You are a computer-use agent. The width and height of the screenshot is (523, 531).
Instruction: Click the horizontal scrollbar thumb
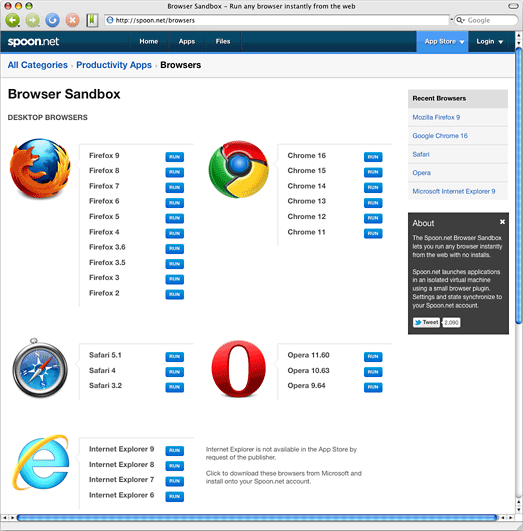tap(257, 517)
